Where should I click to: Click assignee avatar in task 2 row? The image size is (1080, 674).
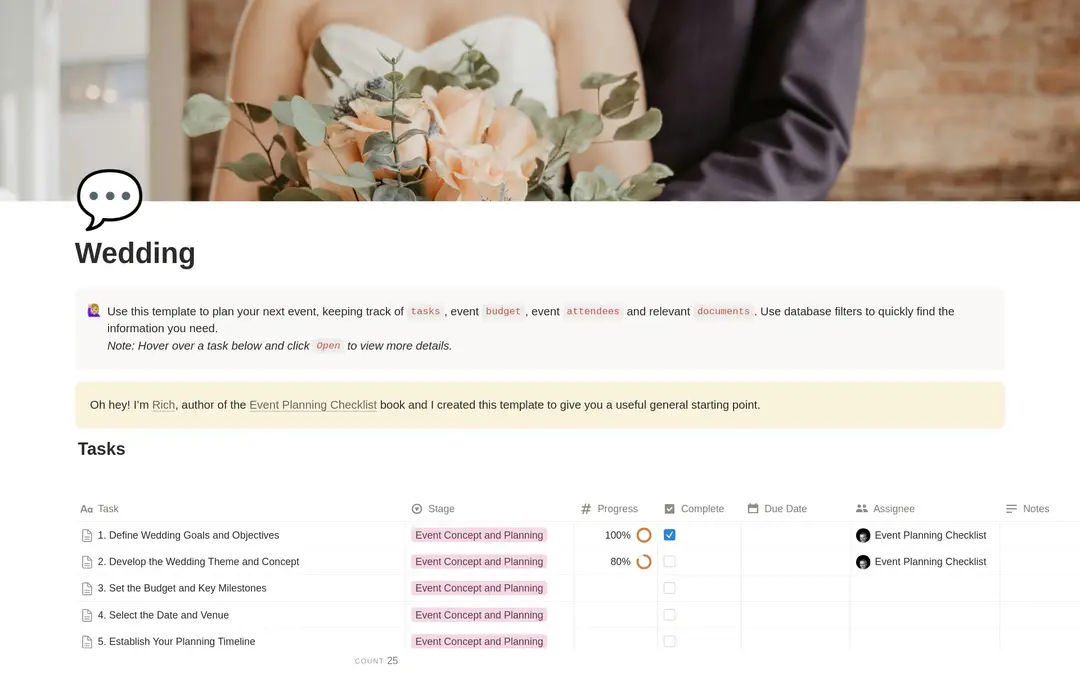[863, 562]
